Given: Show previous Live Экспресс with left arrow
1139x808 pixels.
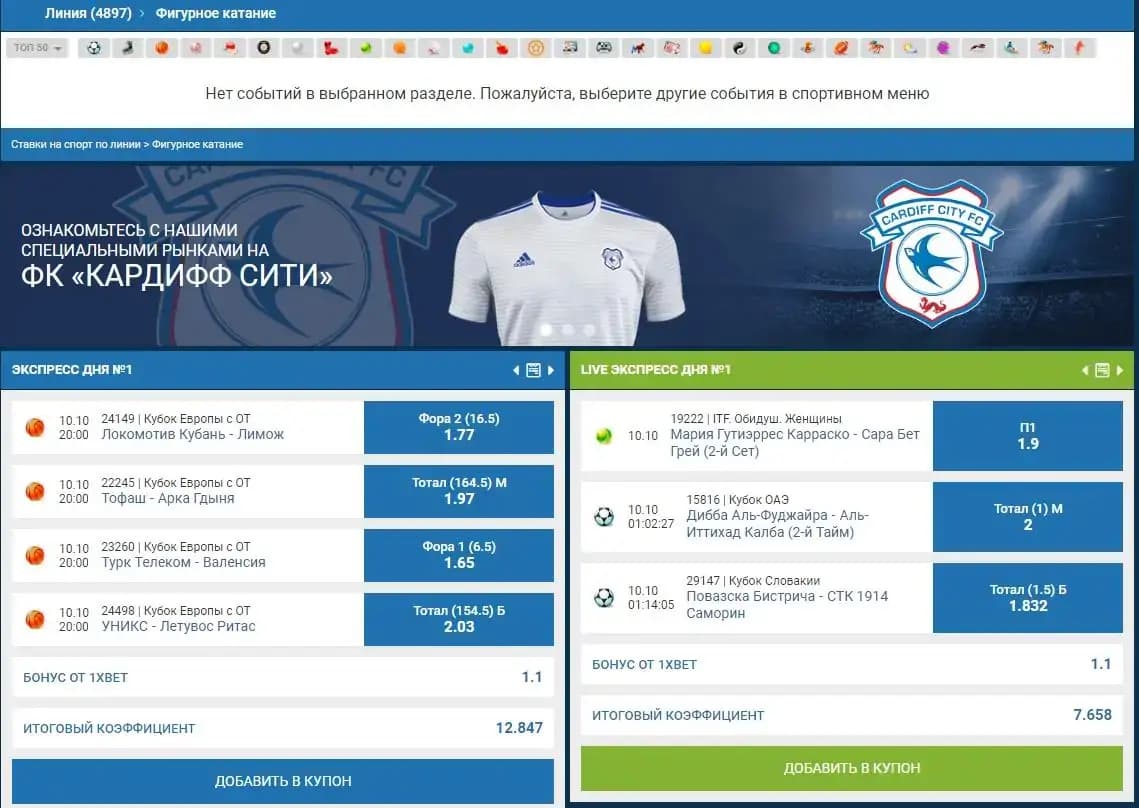Looking at the screenshot, I should (1085, 370).
